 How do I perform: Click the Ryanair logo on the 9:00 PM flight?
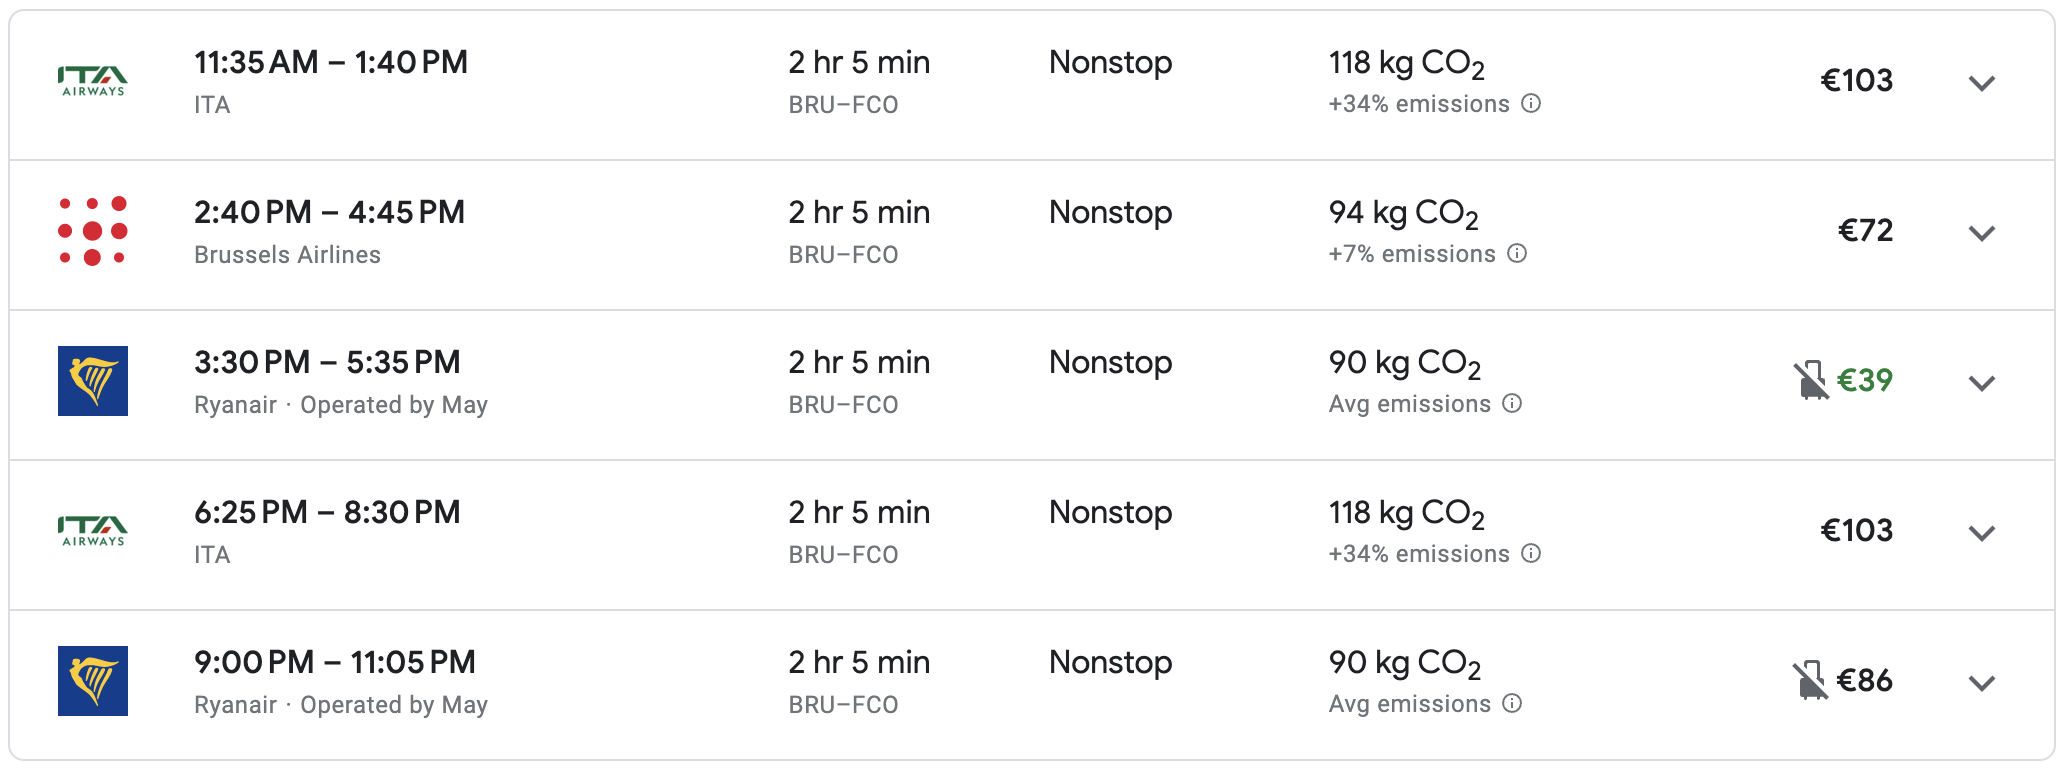tap(93, 681)
